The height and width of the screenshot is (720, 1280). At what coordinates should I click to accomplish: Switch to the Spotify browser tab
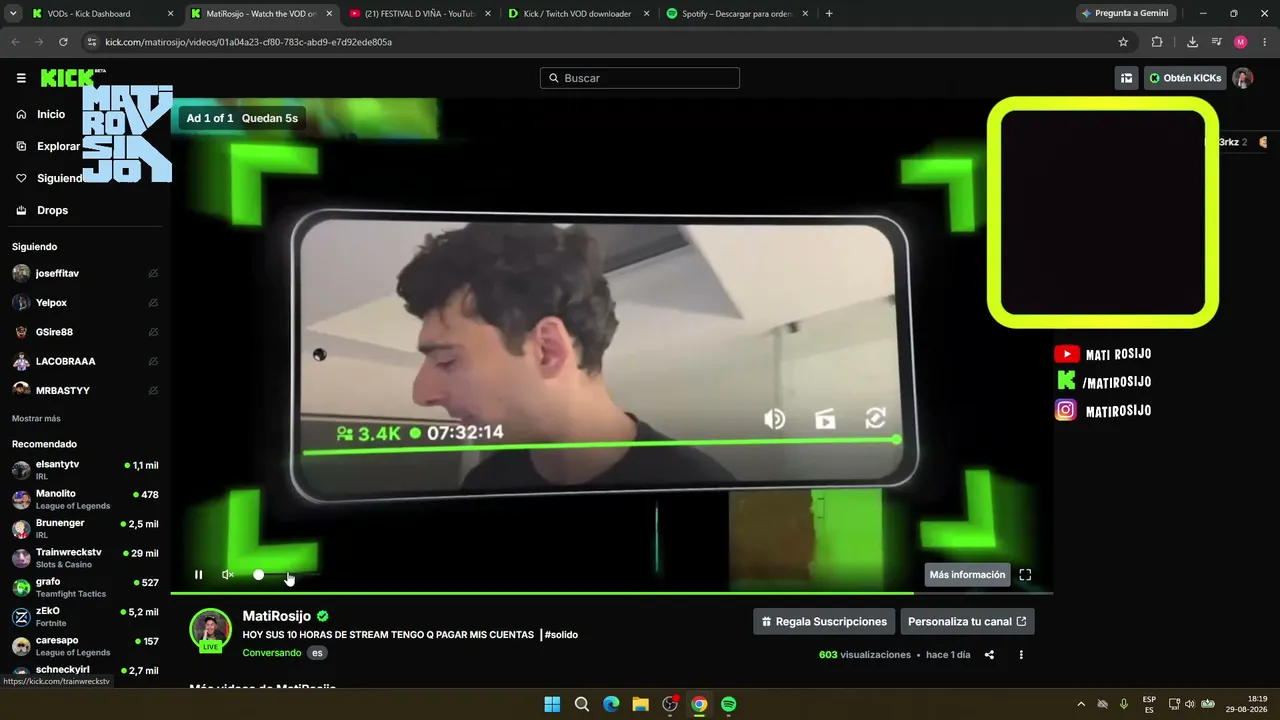[x=737, y=14]
